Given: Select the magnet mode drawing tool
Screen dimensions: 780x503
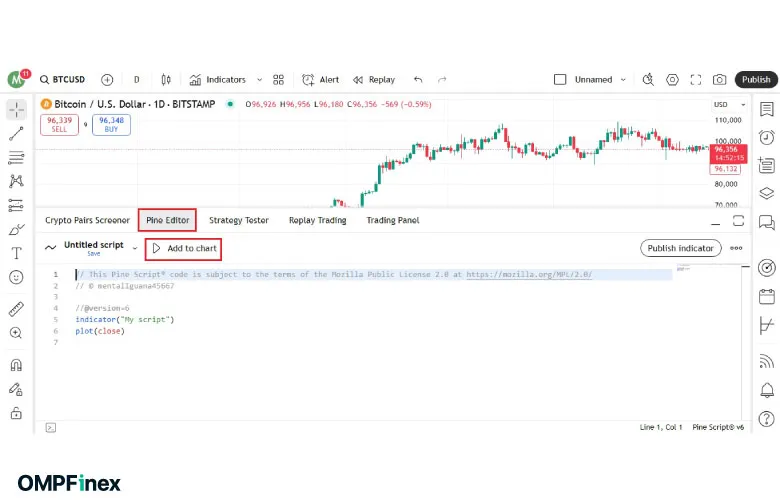Looking at the screenshot, I should tap(16, 366).
